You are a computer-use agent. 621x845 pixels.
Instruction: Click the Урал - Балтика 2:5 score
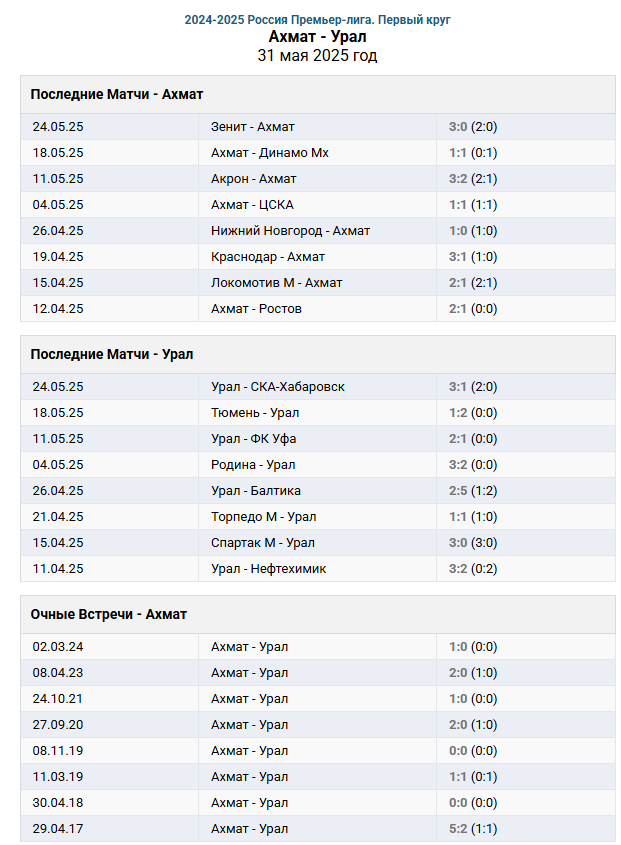click(458, 490)
